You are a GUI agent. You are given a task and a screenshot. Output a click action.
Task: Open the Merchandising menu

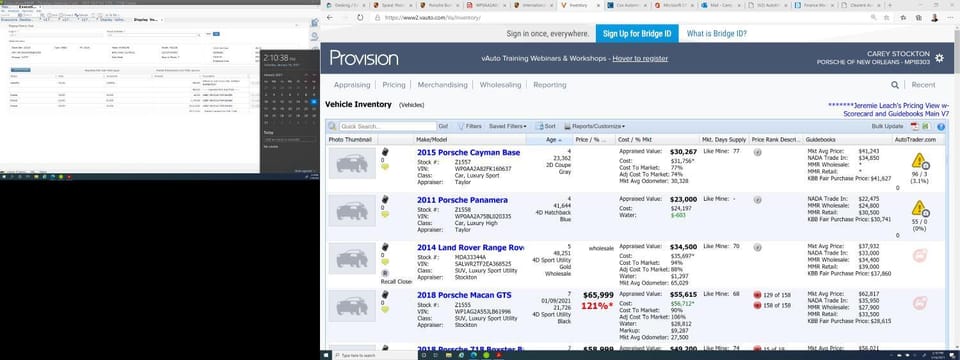443,85
